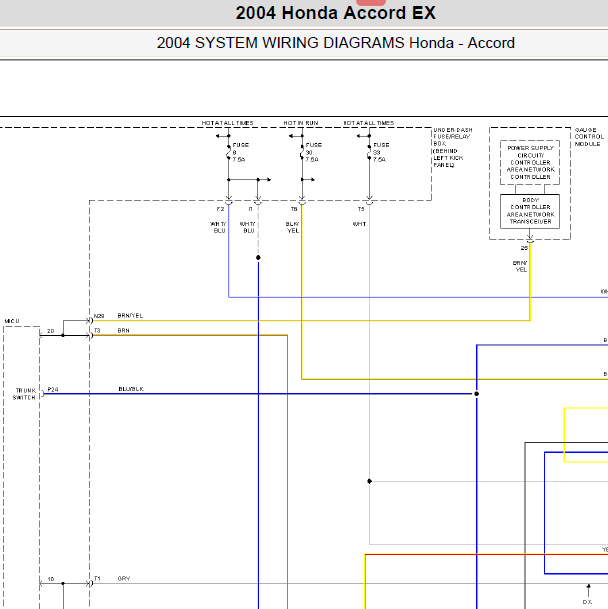Click the pin '26' label under transceiver

(x=524, y=248)
